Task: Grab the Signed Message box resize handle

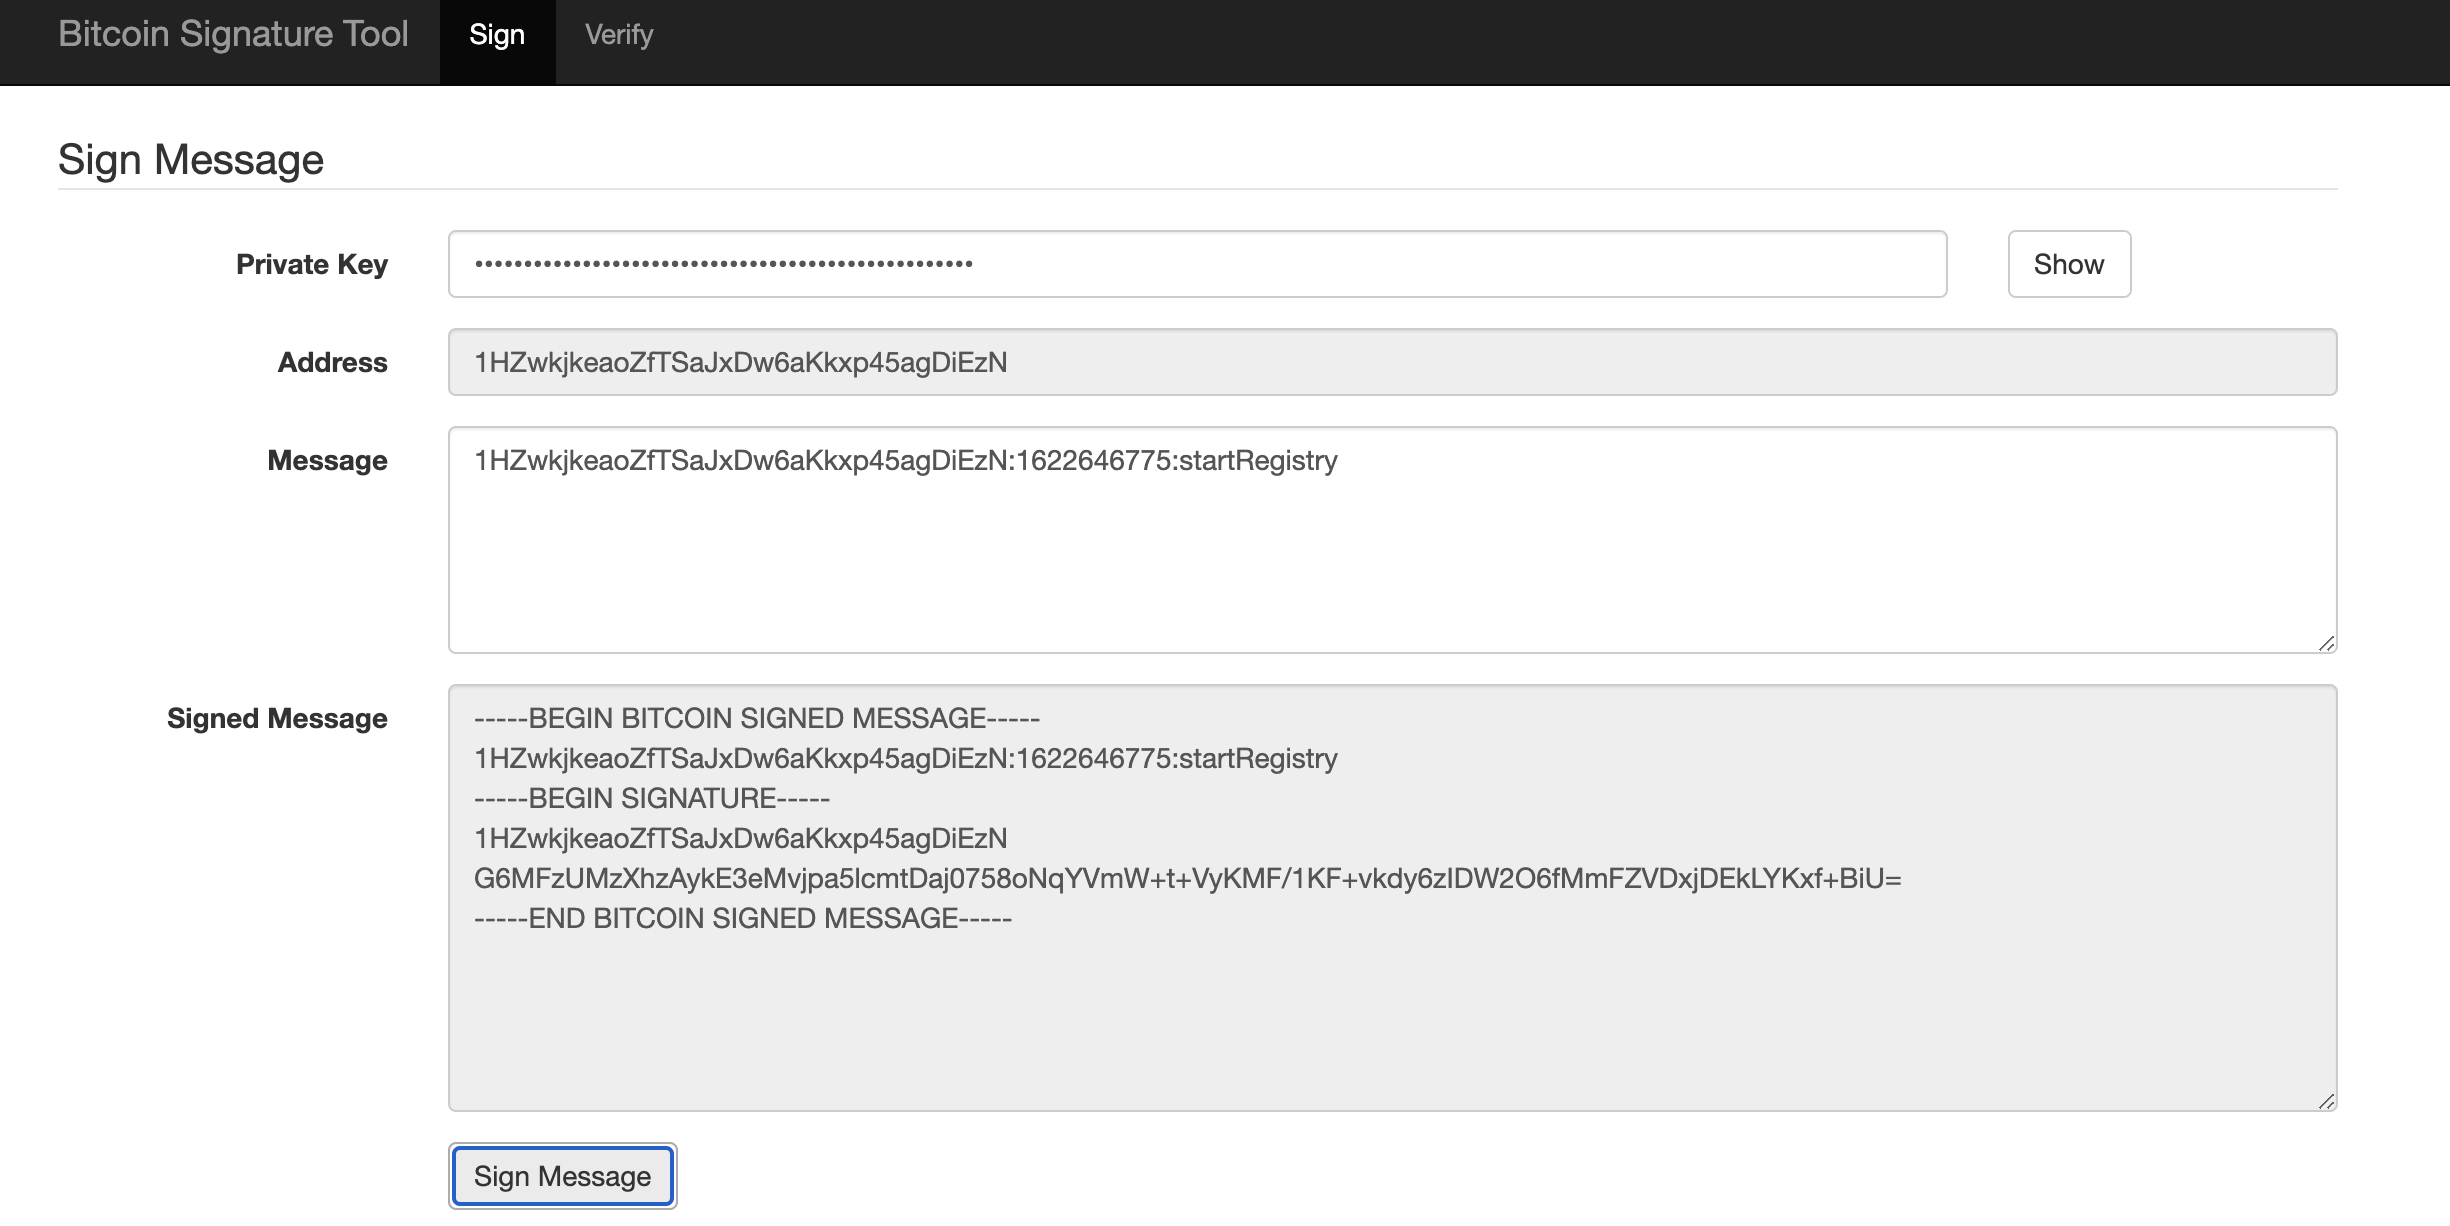Action: tap(2326, 1101)
